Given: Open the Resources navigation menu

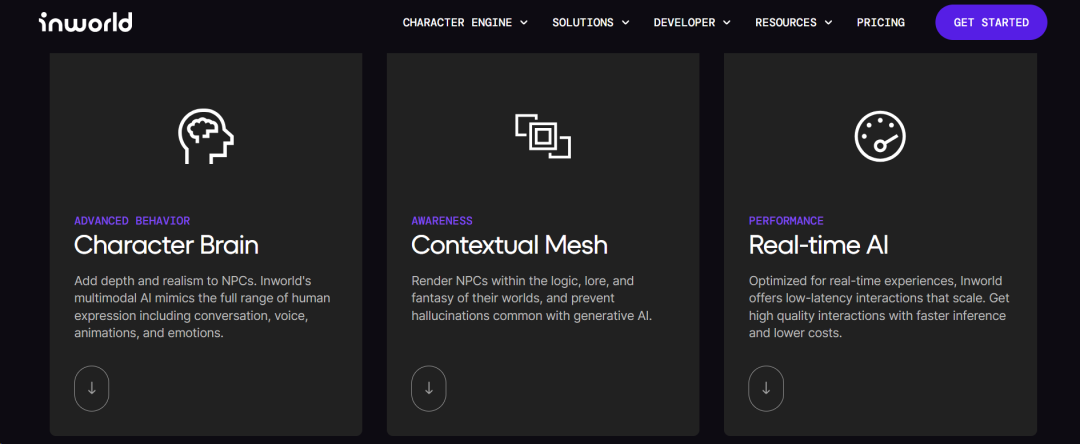Looking at the screenshot, I should pyautogui.click(x=795, y=22).
